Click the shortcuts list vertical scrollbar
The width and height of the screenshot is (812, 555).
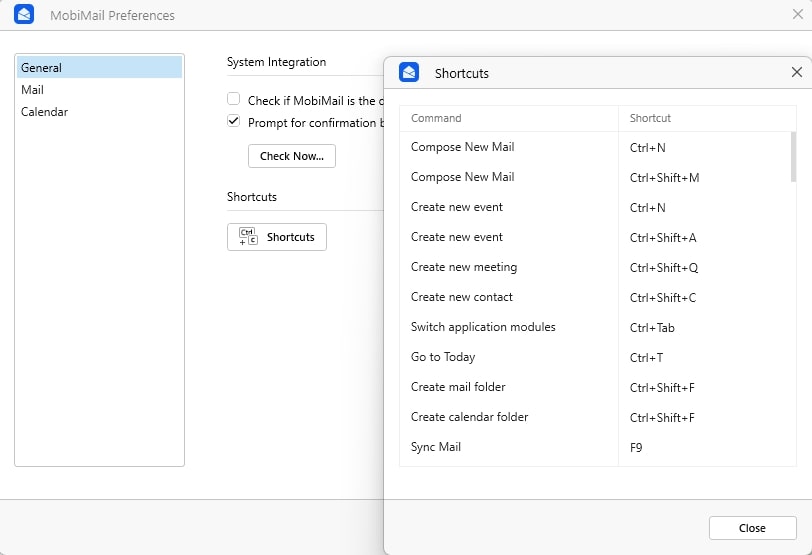pos(793,156)
